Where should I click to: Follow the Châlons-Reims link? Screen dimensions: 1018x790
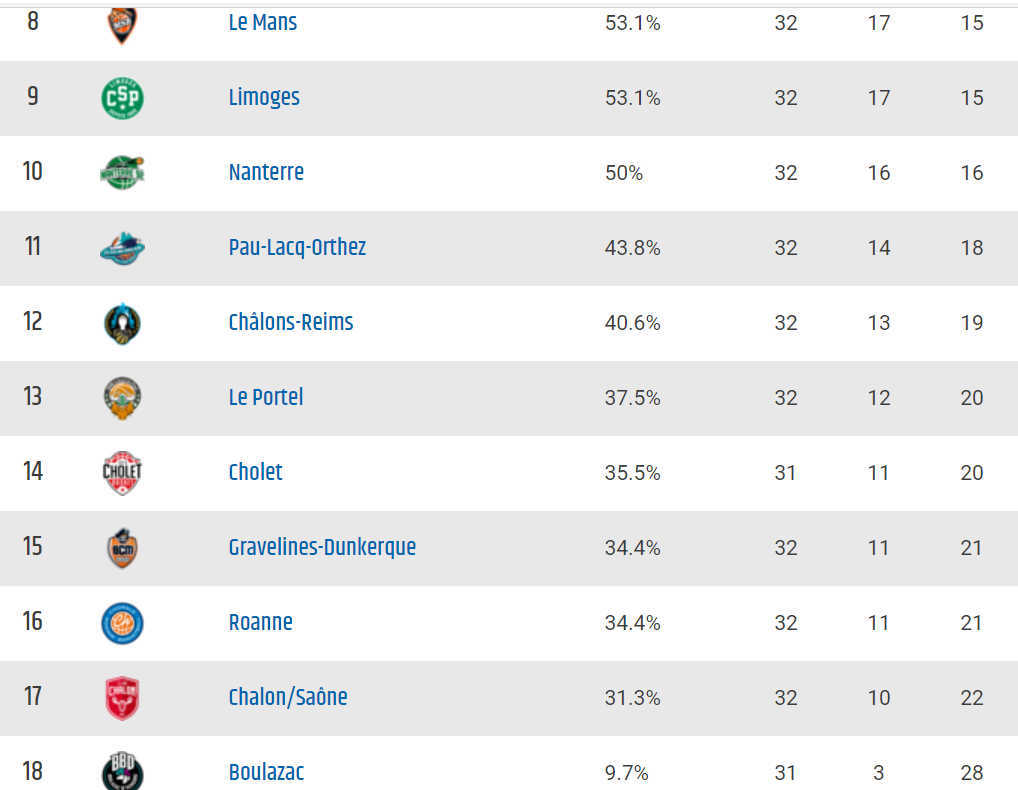[x=291, y=322]
